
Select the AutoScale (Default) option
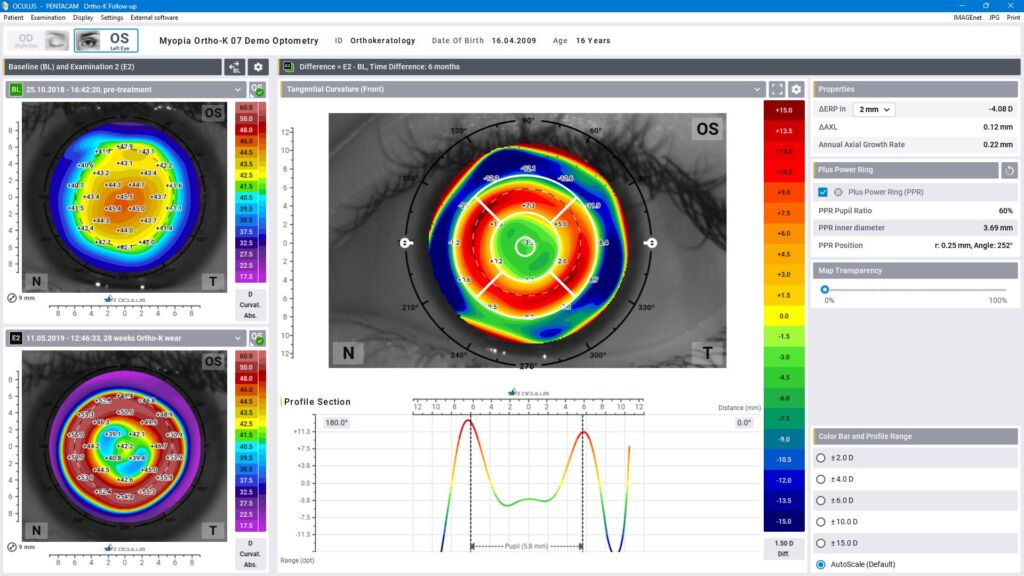(x=821, y=564)
